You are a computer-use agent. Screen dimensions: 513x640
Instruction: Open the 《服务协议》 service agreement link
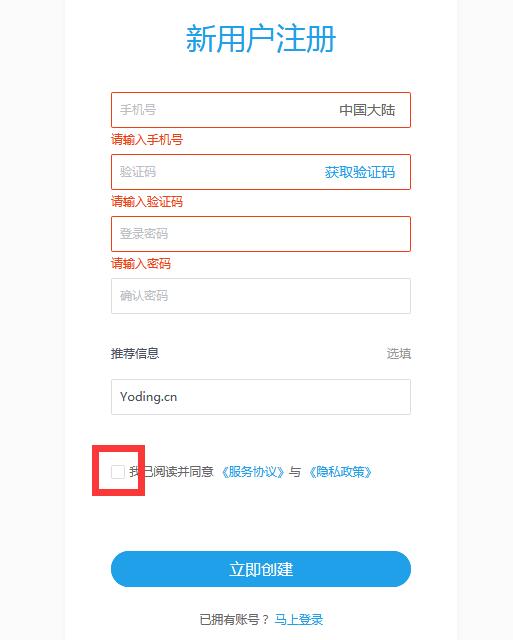(x=253, y=472)
